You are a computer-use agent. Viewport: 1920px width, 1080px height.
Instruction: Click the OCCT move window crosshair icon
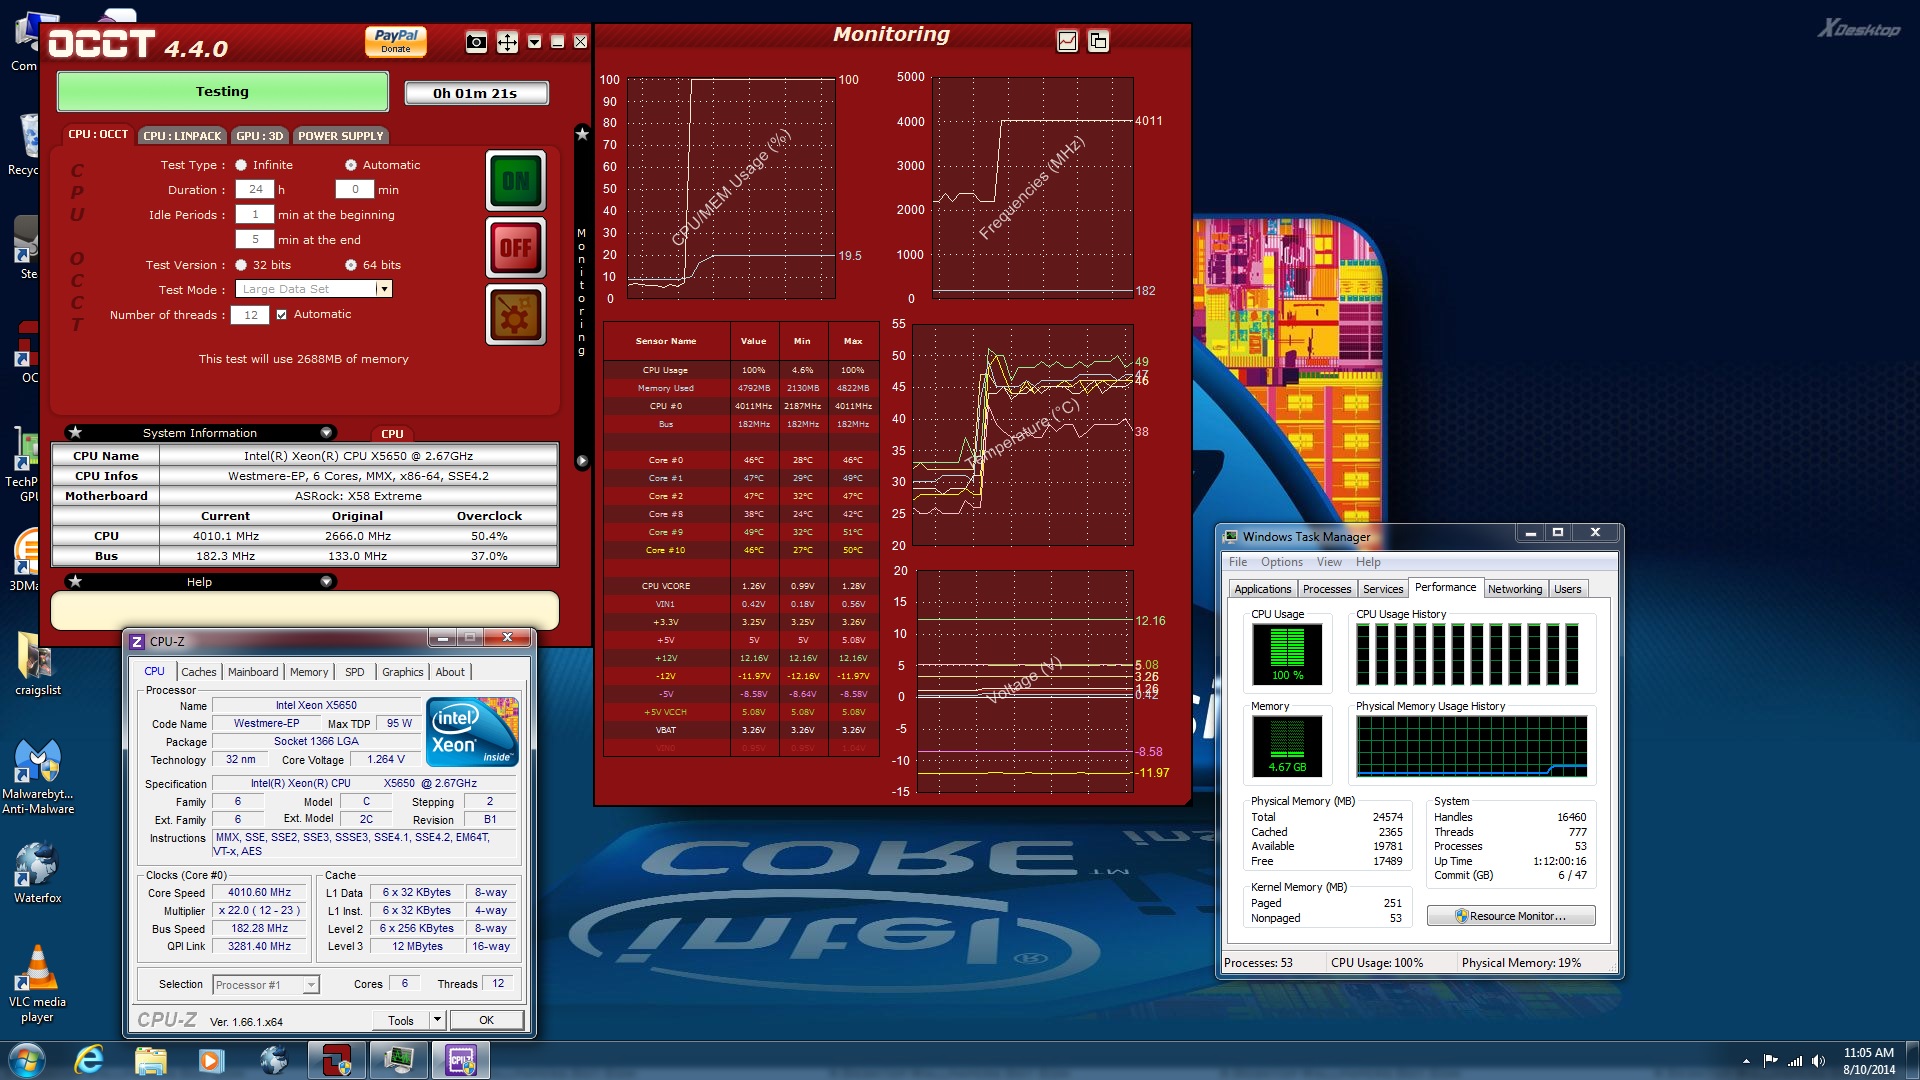(507, 42)
